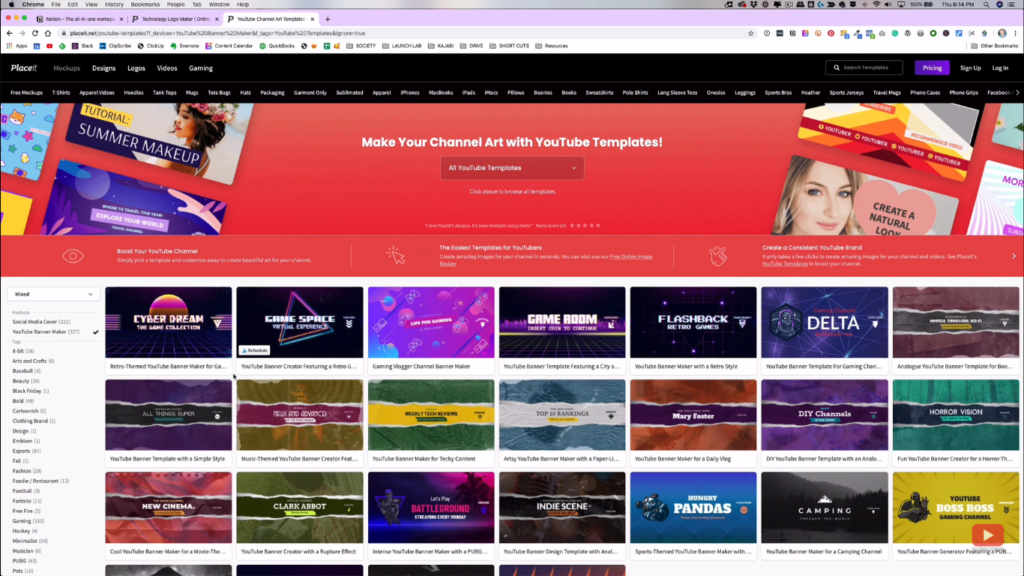This screenshot has width=1024, height=576.
Task: Click the Wi-Fi icon in menu bar
Action: (876, 5)
